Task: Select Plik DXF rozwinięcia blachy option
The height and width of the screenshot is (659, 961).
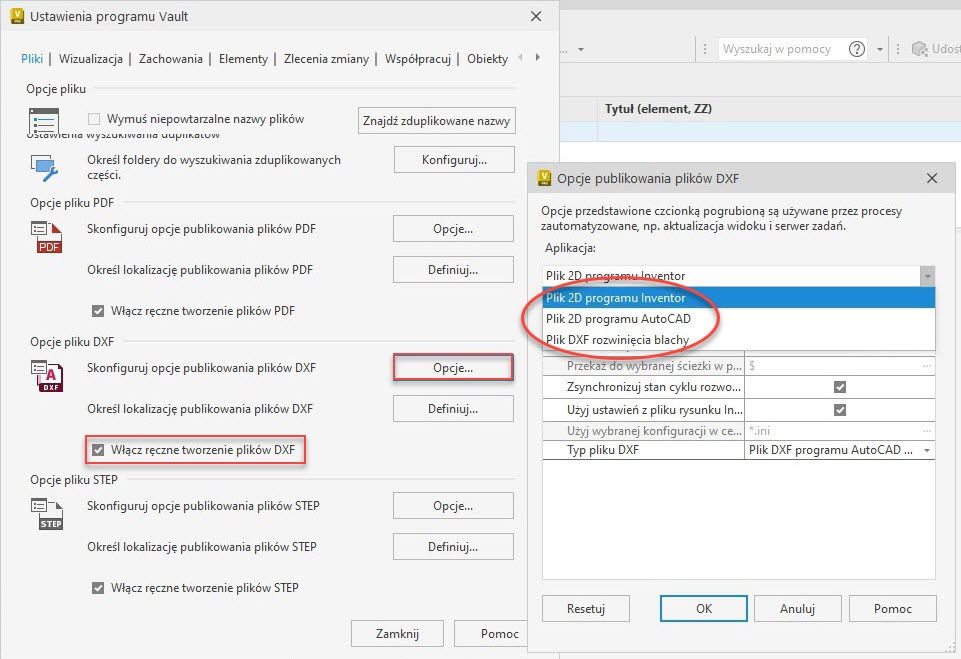Action: coord(739,340)
